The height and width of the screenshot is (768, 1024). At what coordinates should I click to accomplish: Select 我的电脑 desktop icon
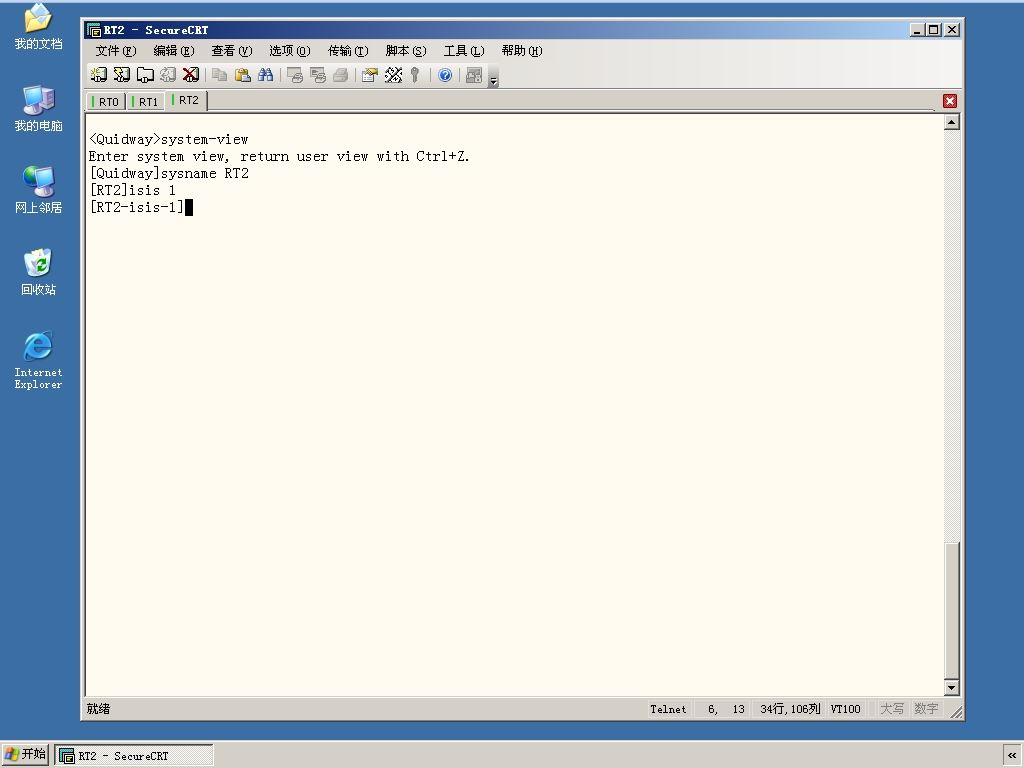[x=39, y=109]
